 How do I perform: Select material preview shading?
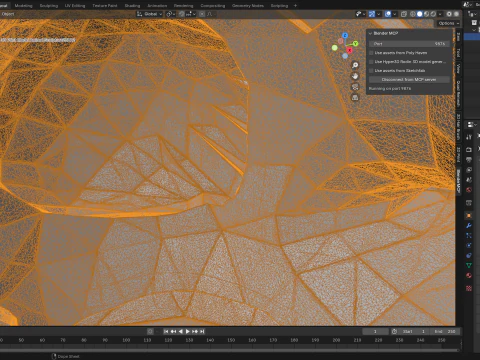click(x=426, y=14)
